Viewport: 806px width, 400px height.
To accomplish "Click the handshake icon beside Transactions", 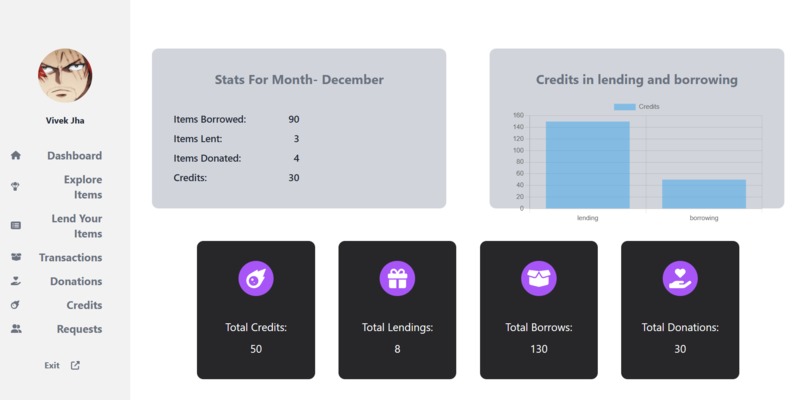I will coord(16,257).
